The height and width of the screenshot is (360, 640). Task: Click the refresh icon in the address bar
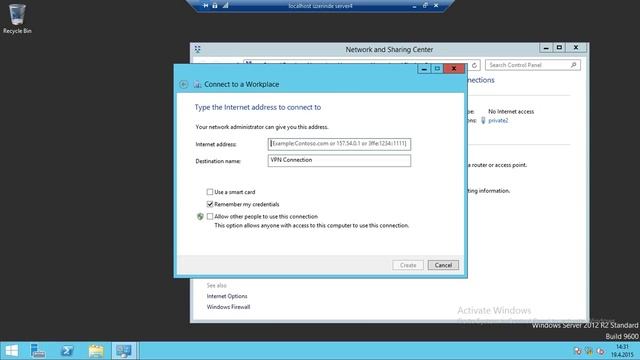point(474,65)
